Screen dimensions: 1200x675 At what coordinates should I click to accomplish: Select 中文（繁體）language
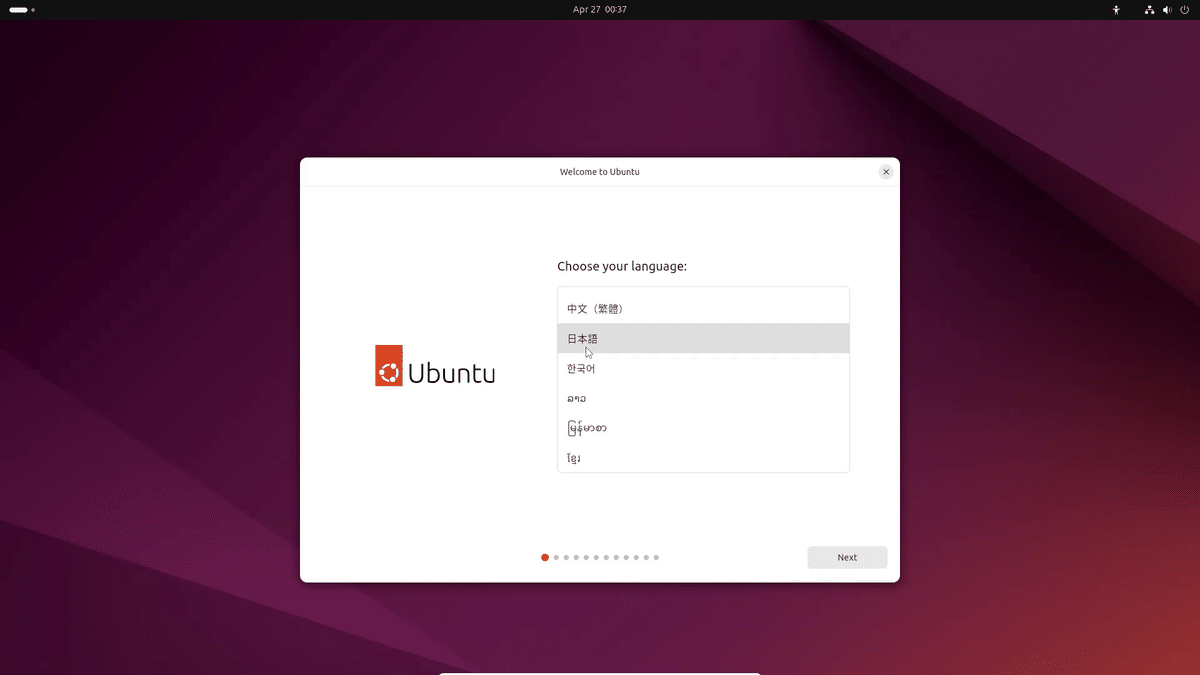pyautogui.click(x=703, y=309)
